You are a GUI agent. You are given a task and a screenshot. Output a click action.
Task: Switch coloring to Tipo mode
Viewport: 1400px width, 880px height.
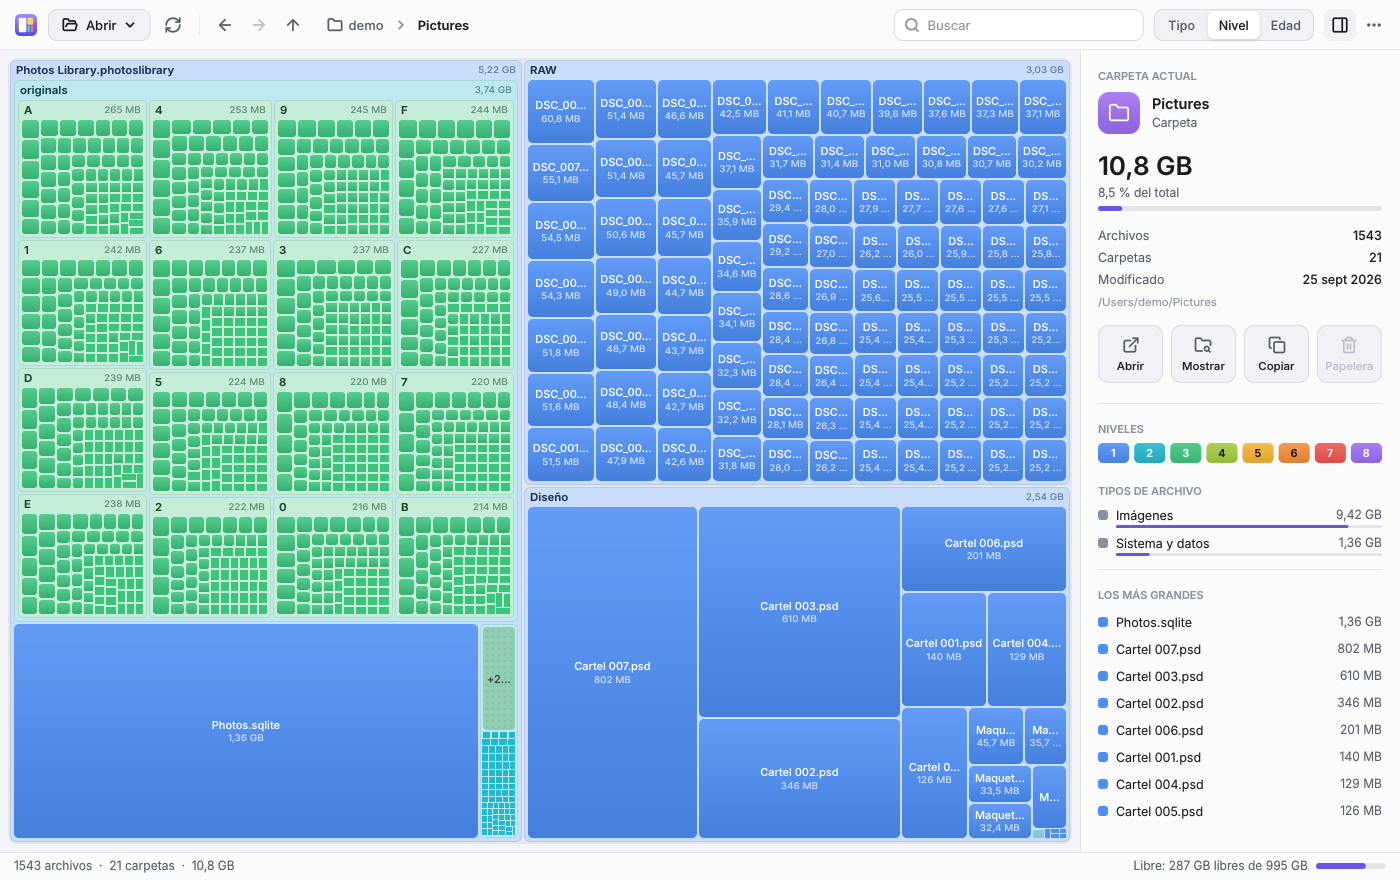pyautogui.click(x=1181, y=25)
